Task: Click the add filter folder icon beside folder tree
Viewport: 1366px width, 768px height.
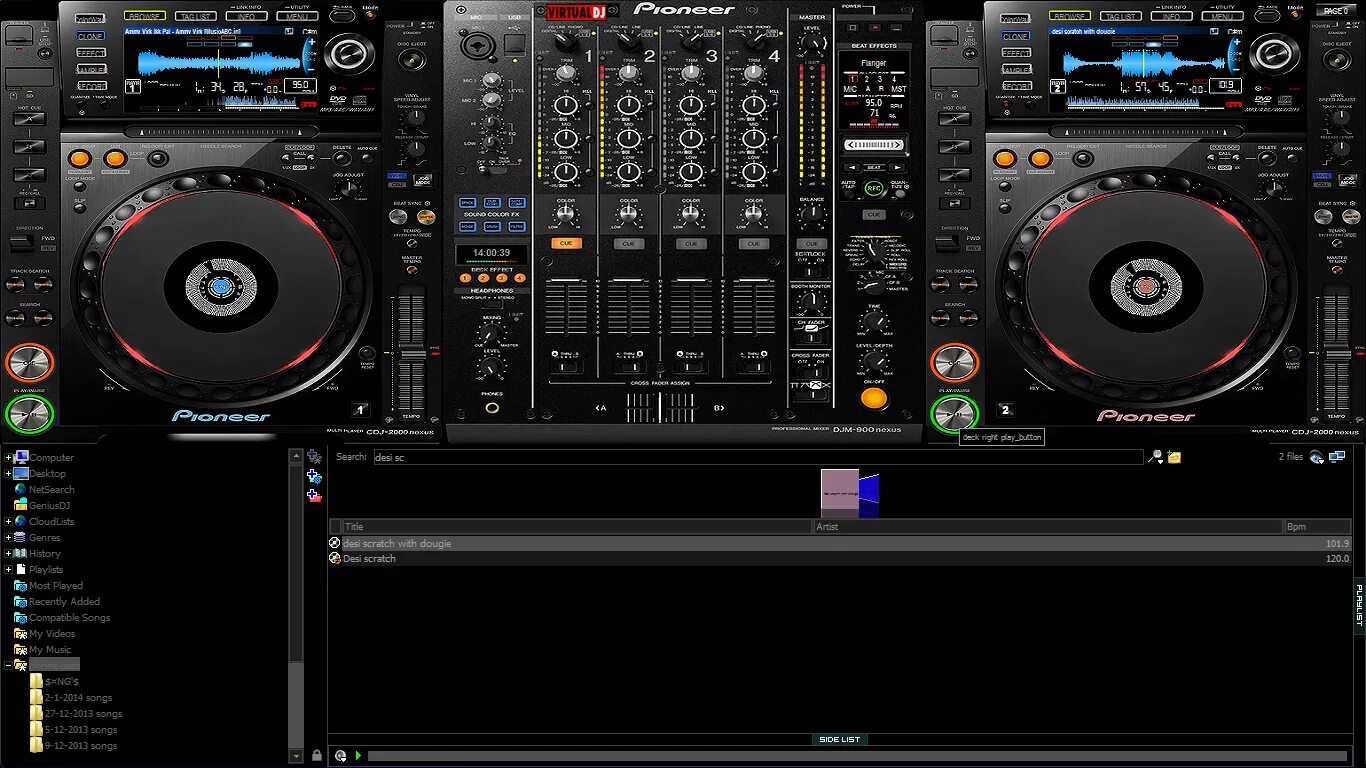Action: coord(314,476)
